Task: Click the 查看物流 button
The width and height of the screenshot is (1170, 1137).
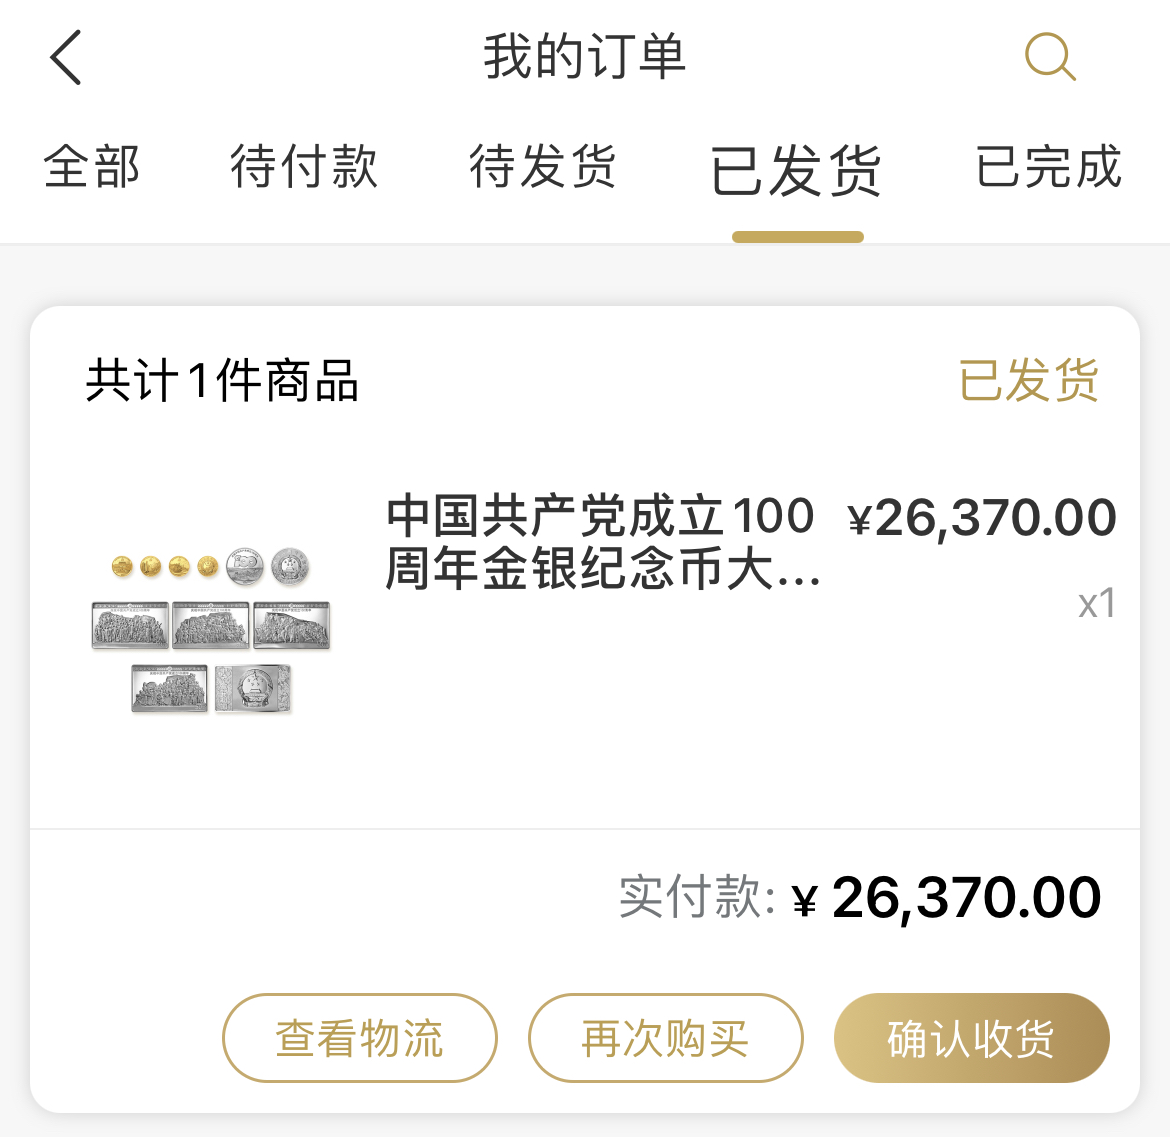Action: pyautogui.click(x=360, y=1038)
